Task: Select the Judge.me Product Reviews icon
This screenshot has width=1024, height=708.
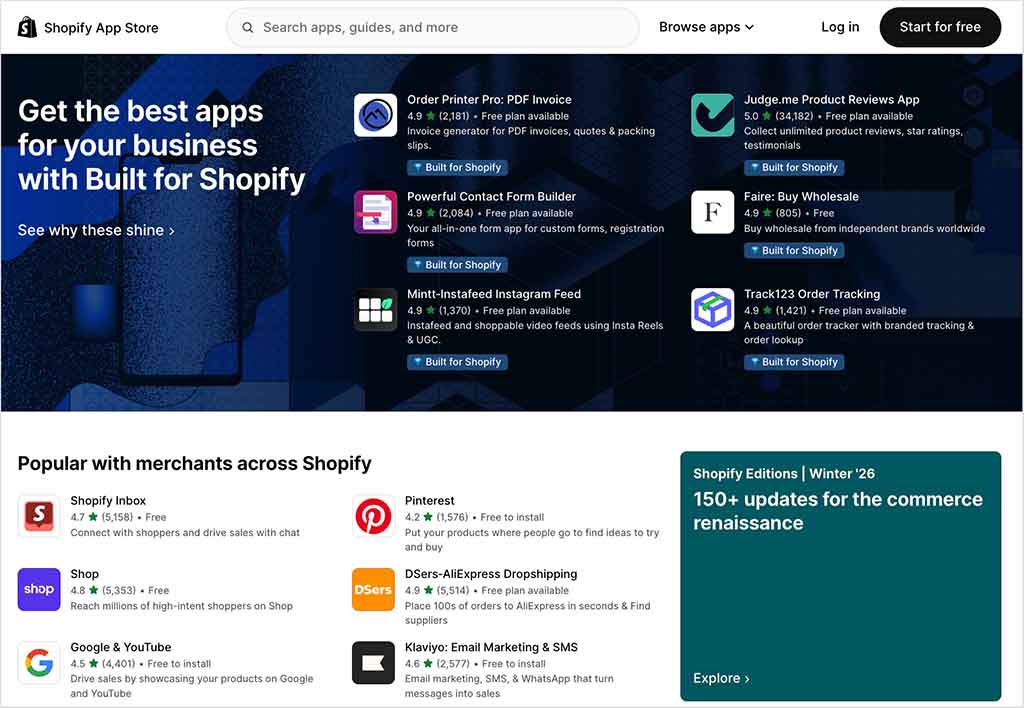Action: (712, 116)
